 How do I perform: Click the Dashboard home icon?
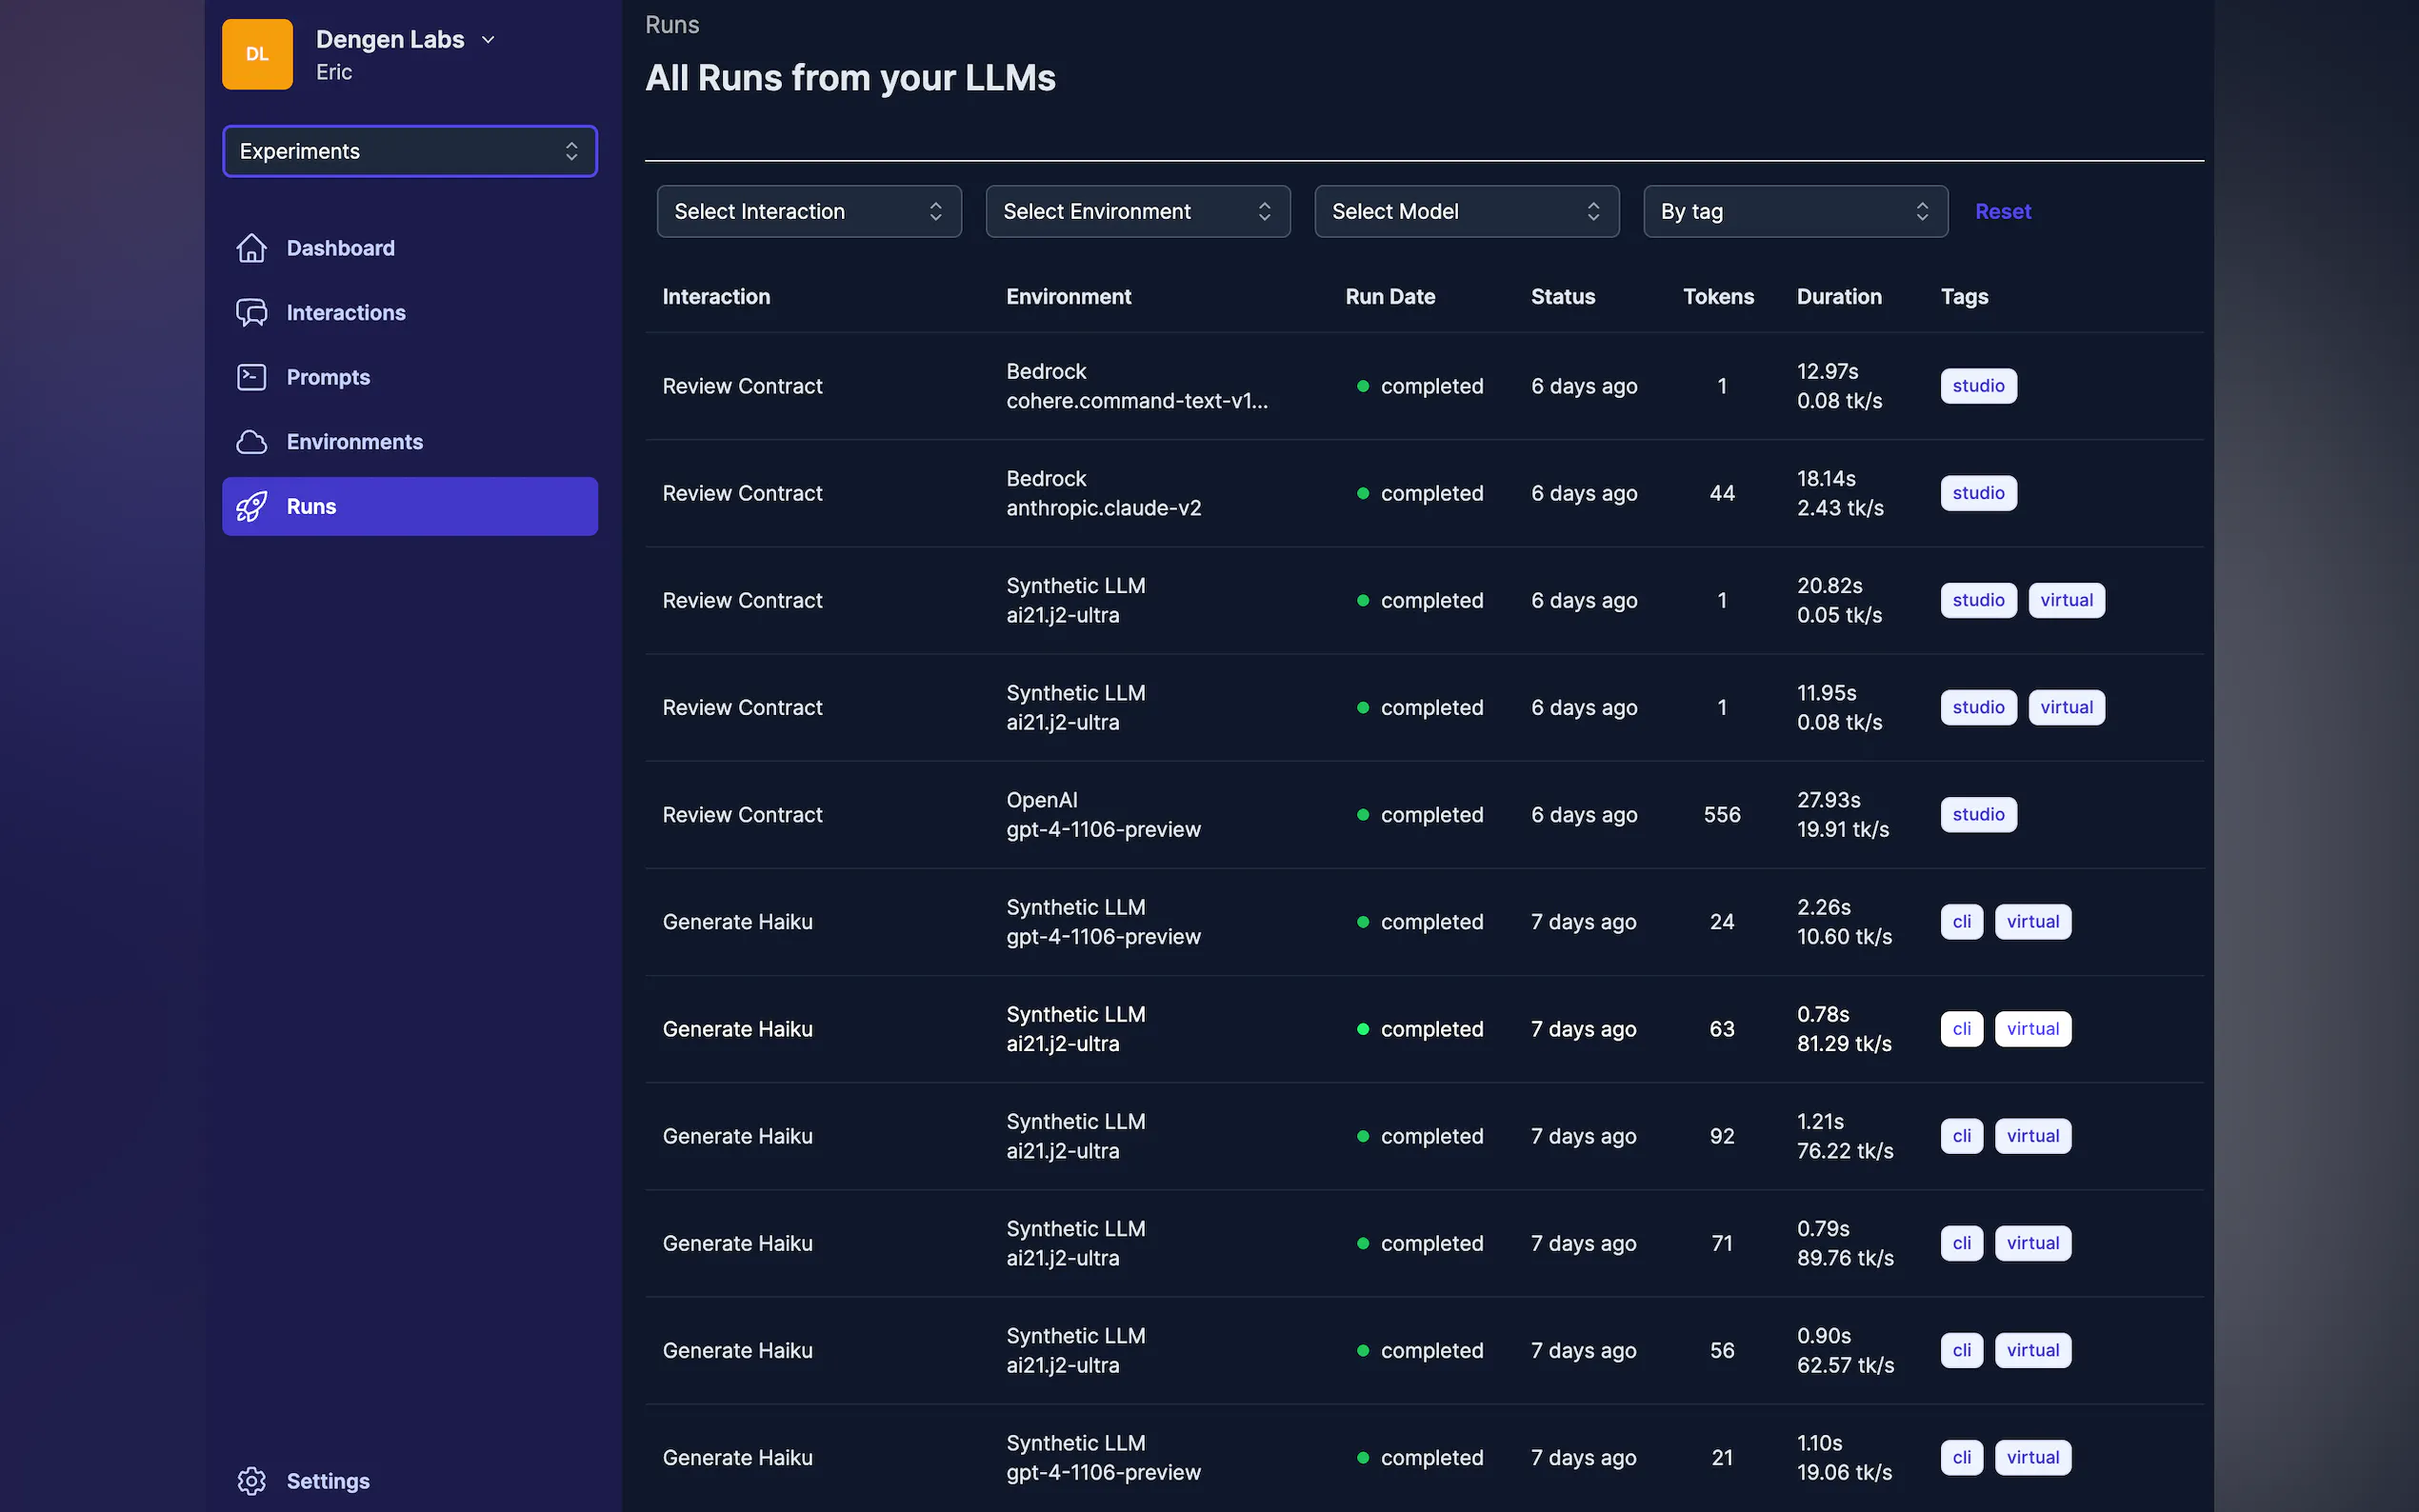(251, 248)
